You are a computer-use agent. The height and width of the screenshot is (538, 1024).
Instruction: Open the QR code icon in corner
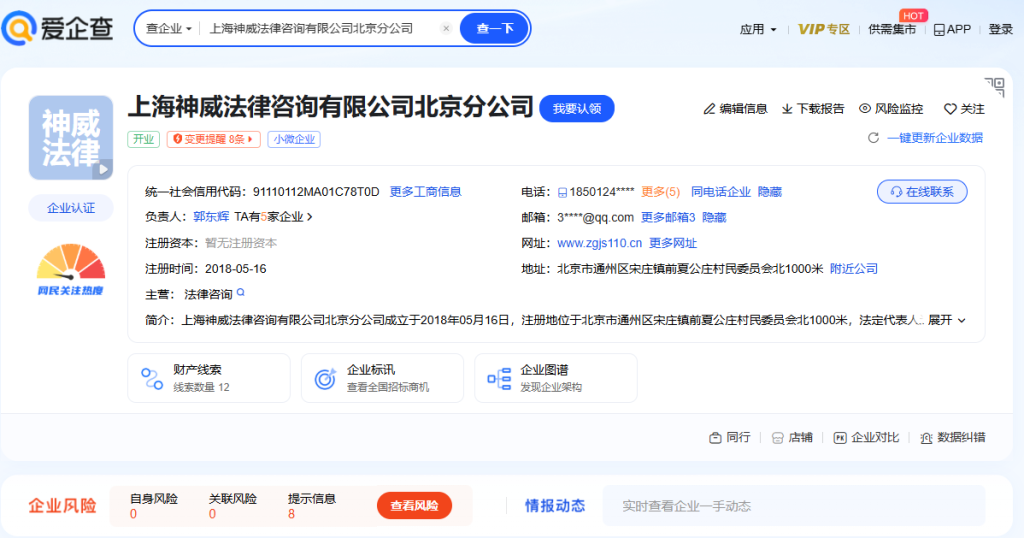pos(994,87)
